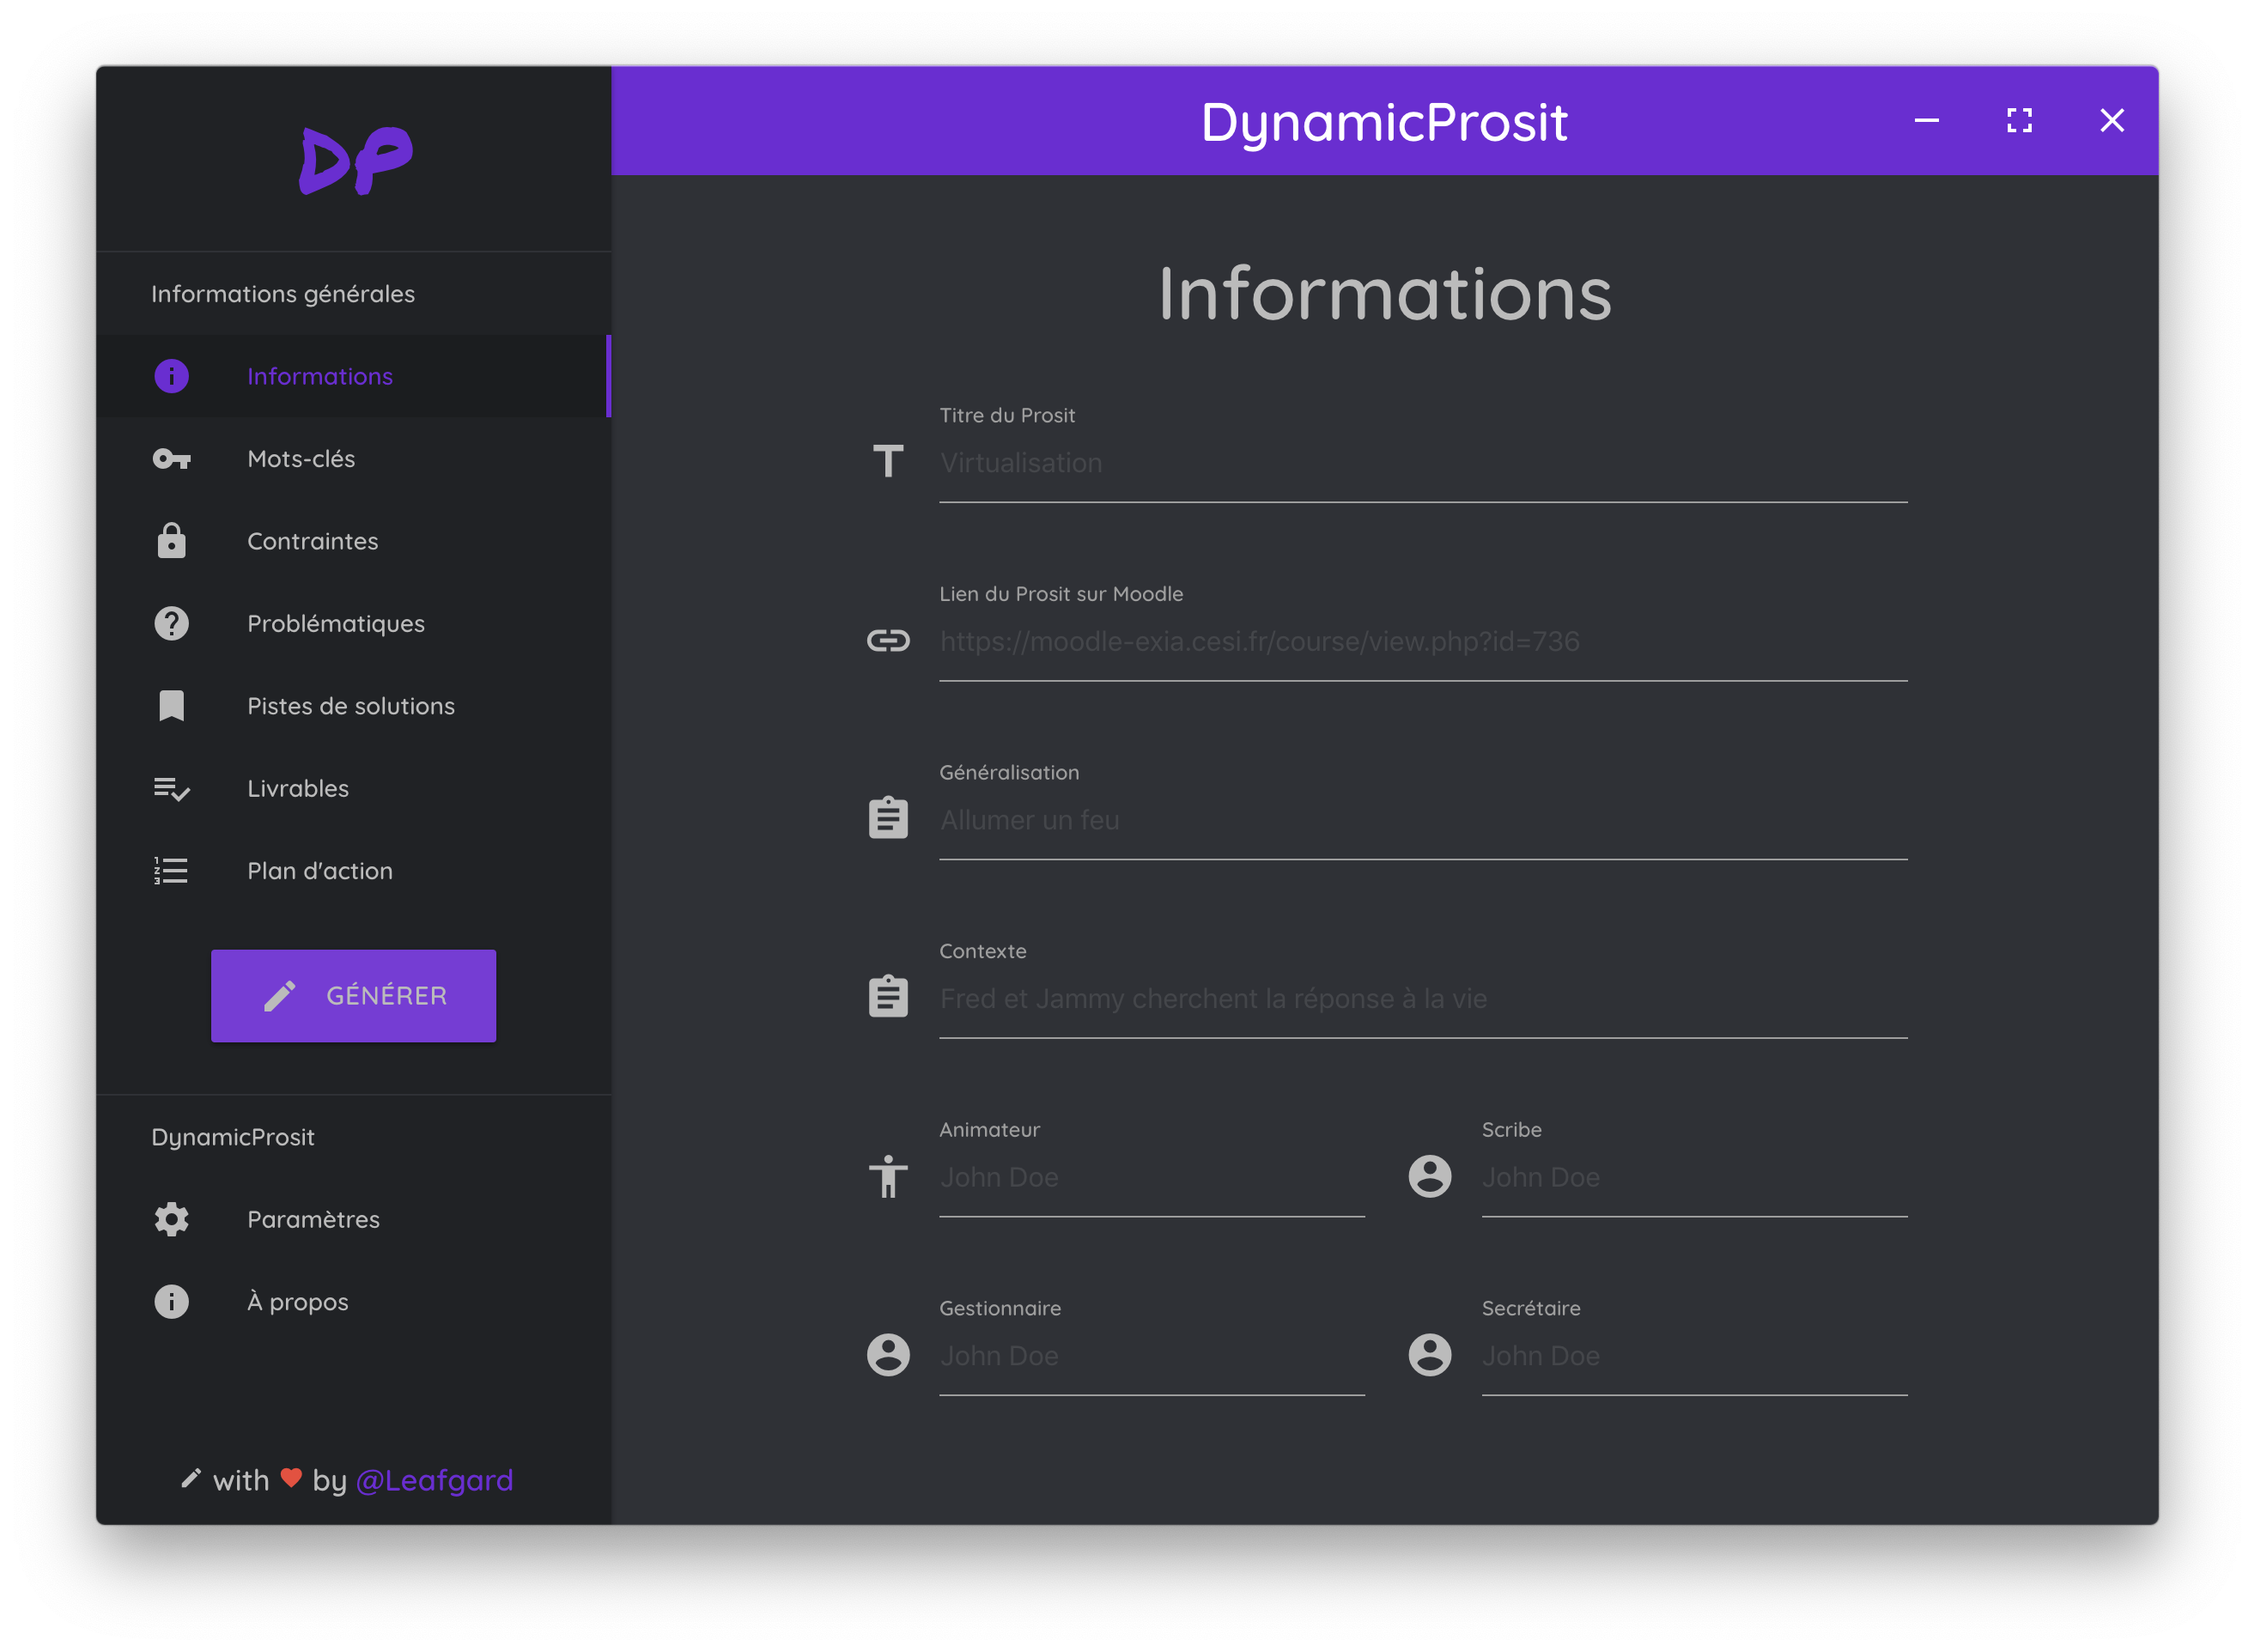Go to Pistes de solutions page
The image size is (2255, 1652).
pyautogui.click(x=351, y=706)
